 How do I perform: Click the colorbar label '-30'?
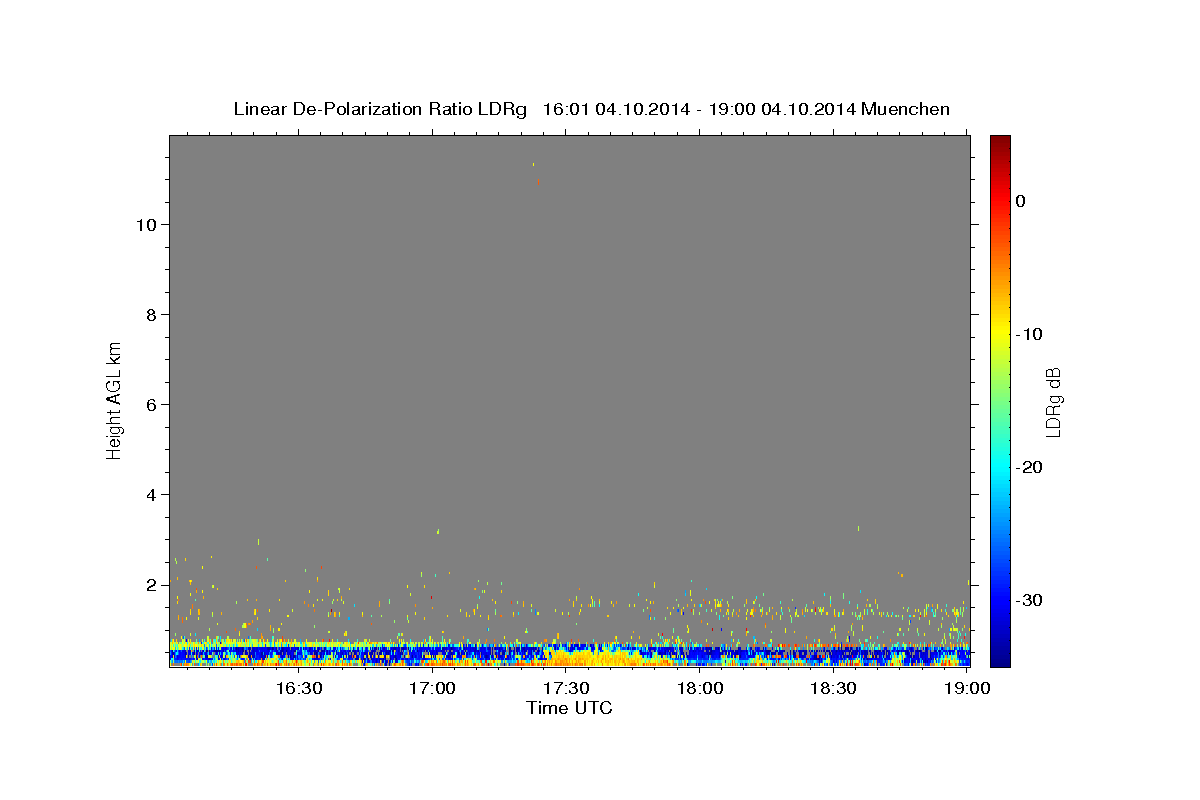click(1029, 600)
